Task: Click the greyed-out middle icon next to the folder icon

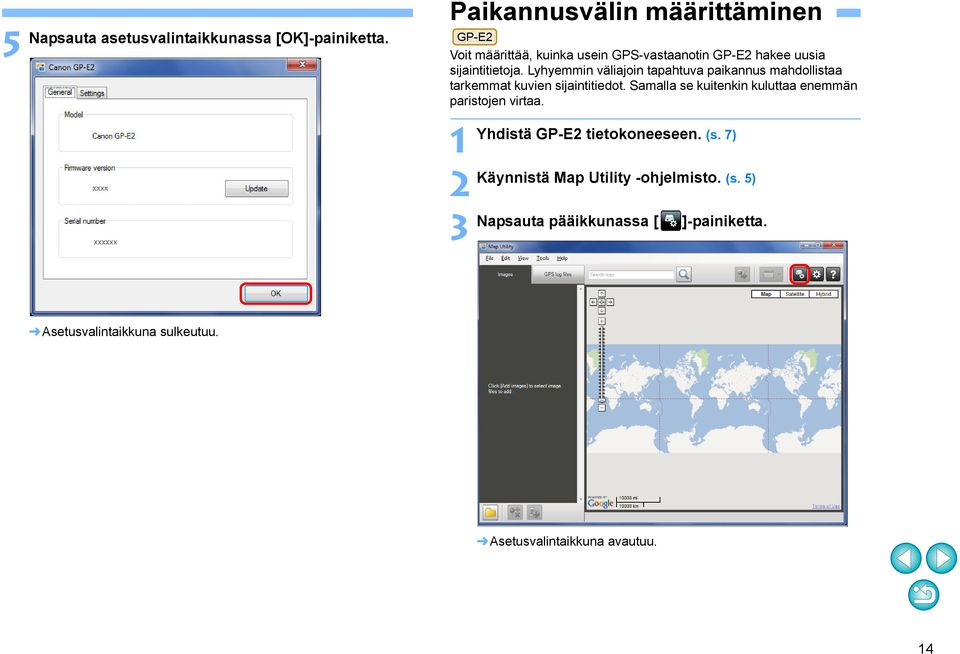Action: (515, 513)
